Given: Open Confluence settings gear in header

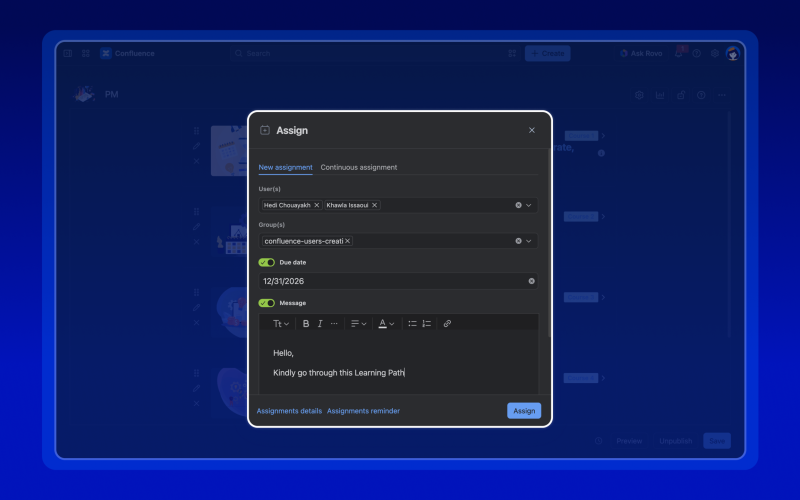Looking at the screenshot, I should (x=715, y=53).
